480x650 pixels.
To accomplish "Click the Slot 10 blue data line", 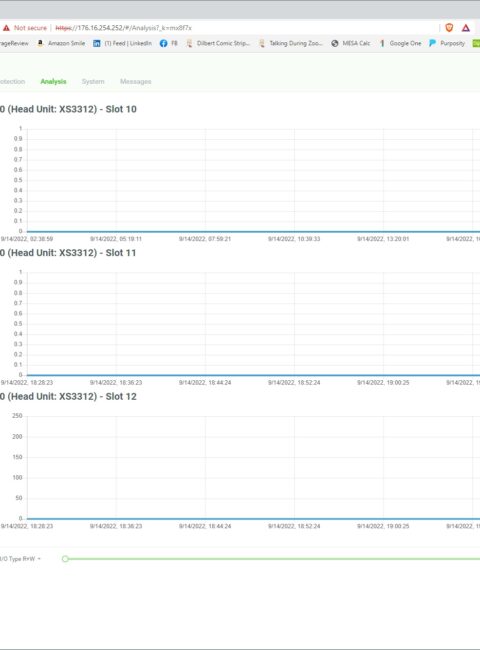I will tap(253, 231).
